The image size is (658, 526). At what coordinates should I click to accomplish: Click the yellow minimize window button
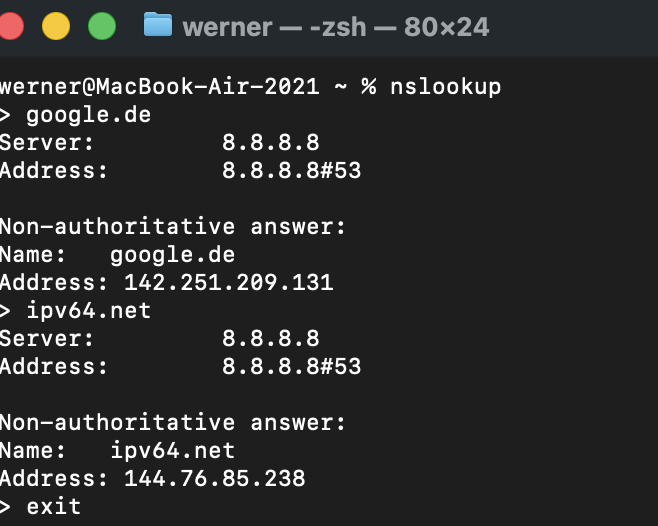[55, 26]
